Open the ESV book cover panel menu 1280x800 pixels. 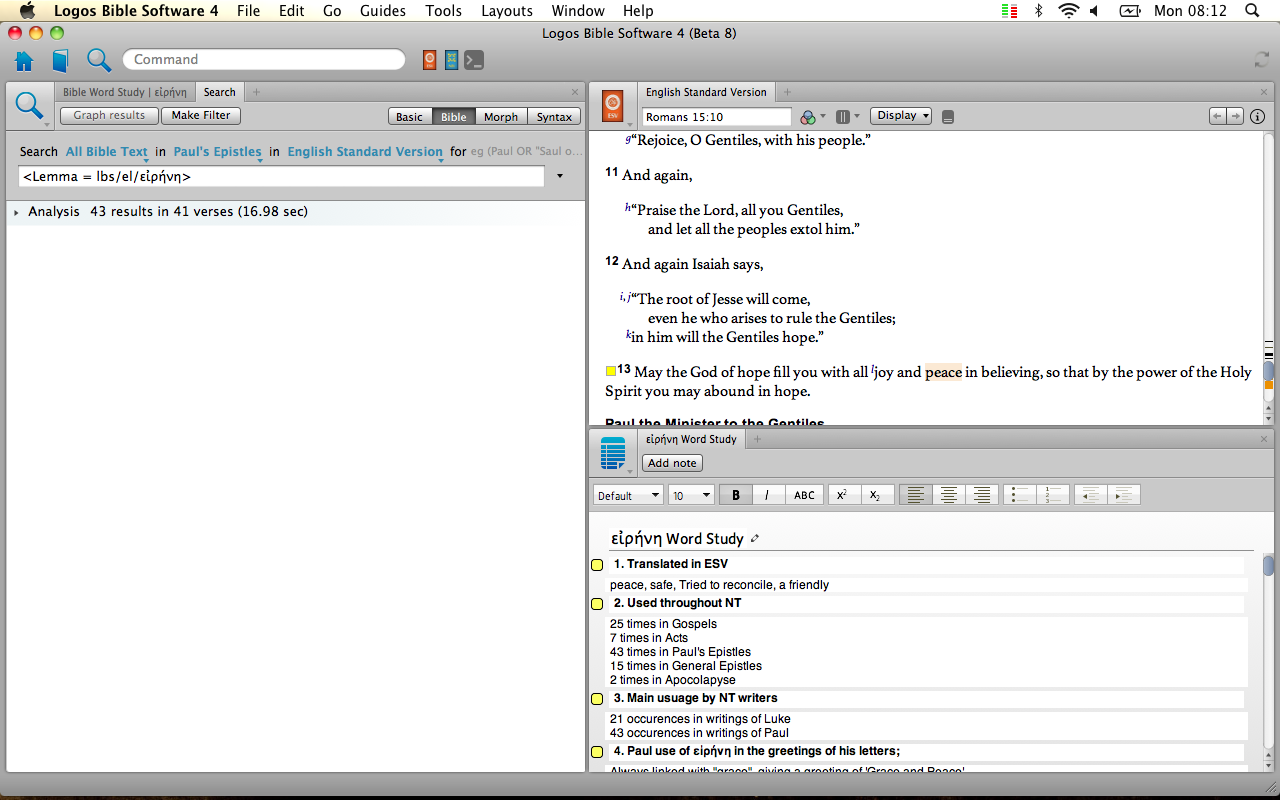click(614, 106)
